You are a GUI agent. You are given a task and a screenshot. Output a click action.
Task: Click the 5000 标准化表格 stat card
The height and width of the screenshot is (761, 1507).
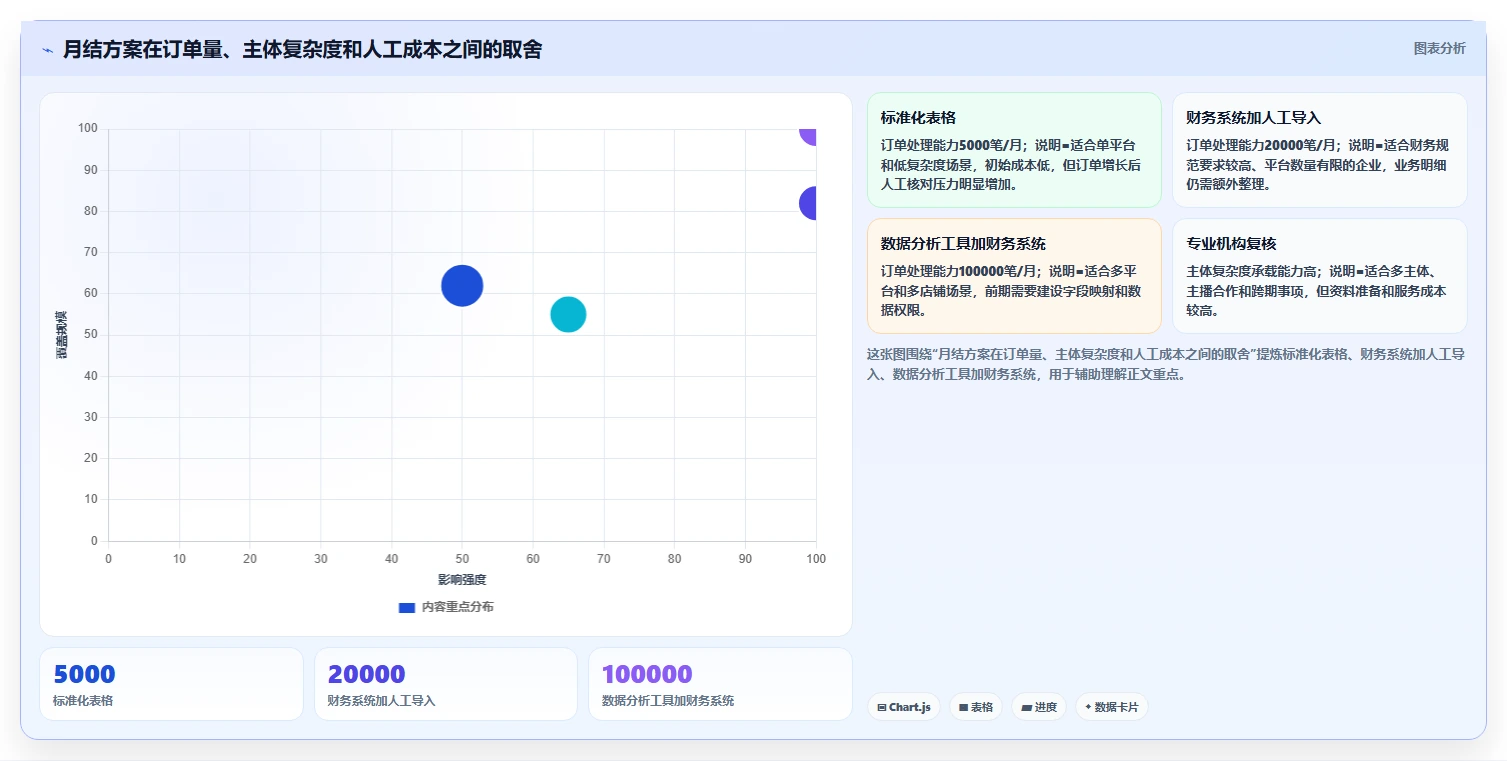point(171,684)
